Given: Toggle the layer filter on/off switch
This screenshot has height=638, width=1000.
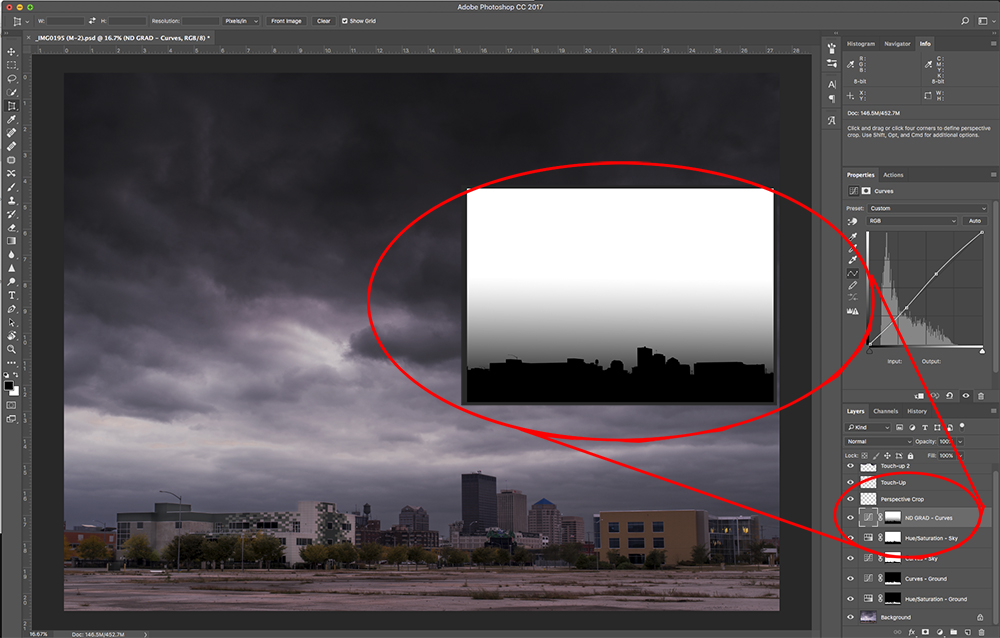Looking at the screenshot, I should point(962,426).
